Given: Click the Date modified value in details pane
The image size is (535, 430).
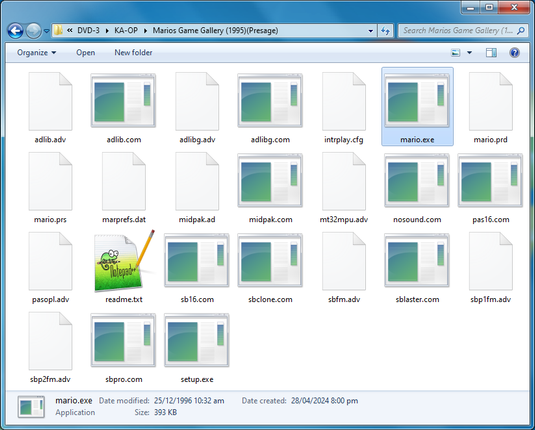Looking at the screenshot, I should pyautogui.click(x=189, y=401).
